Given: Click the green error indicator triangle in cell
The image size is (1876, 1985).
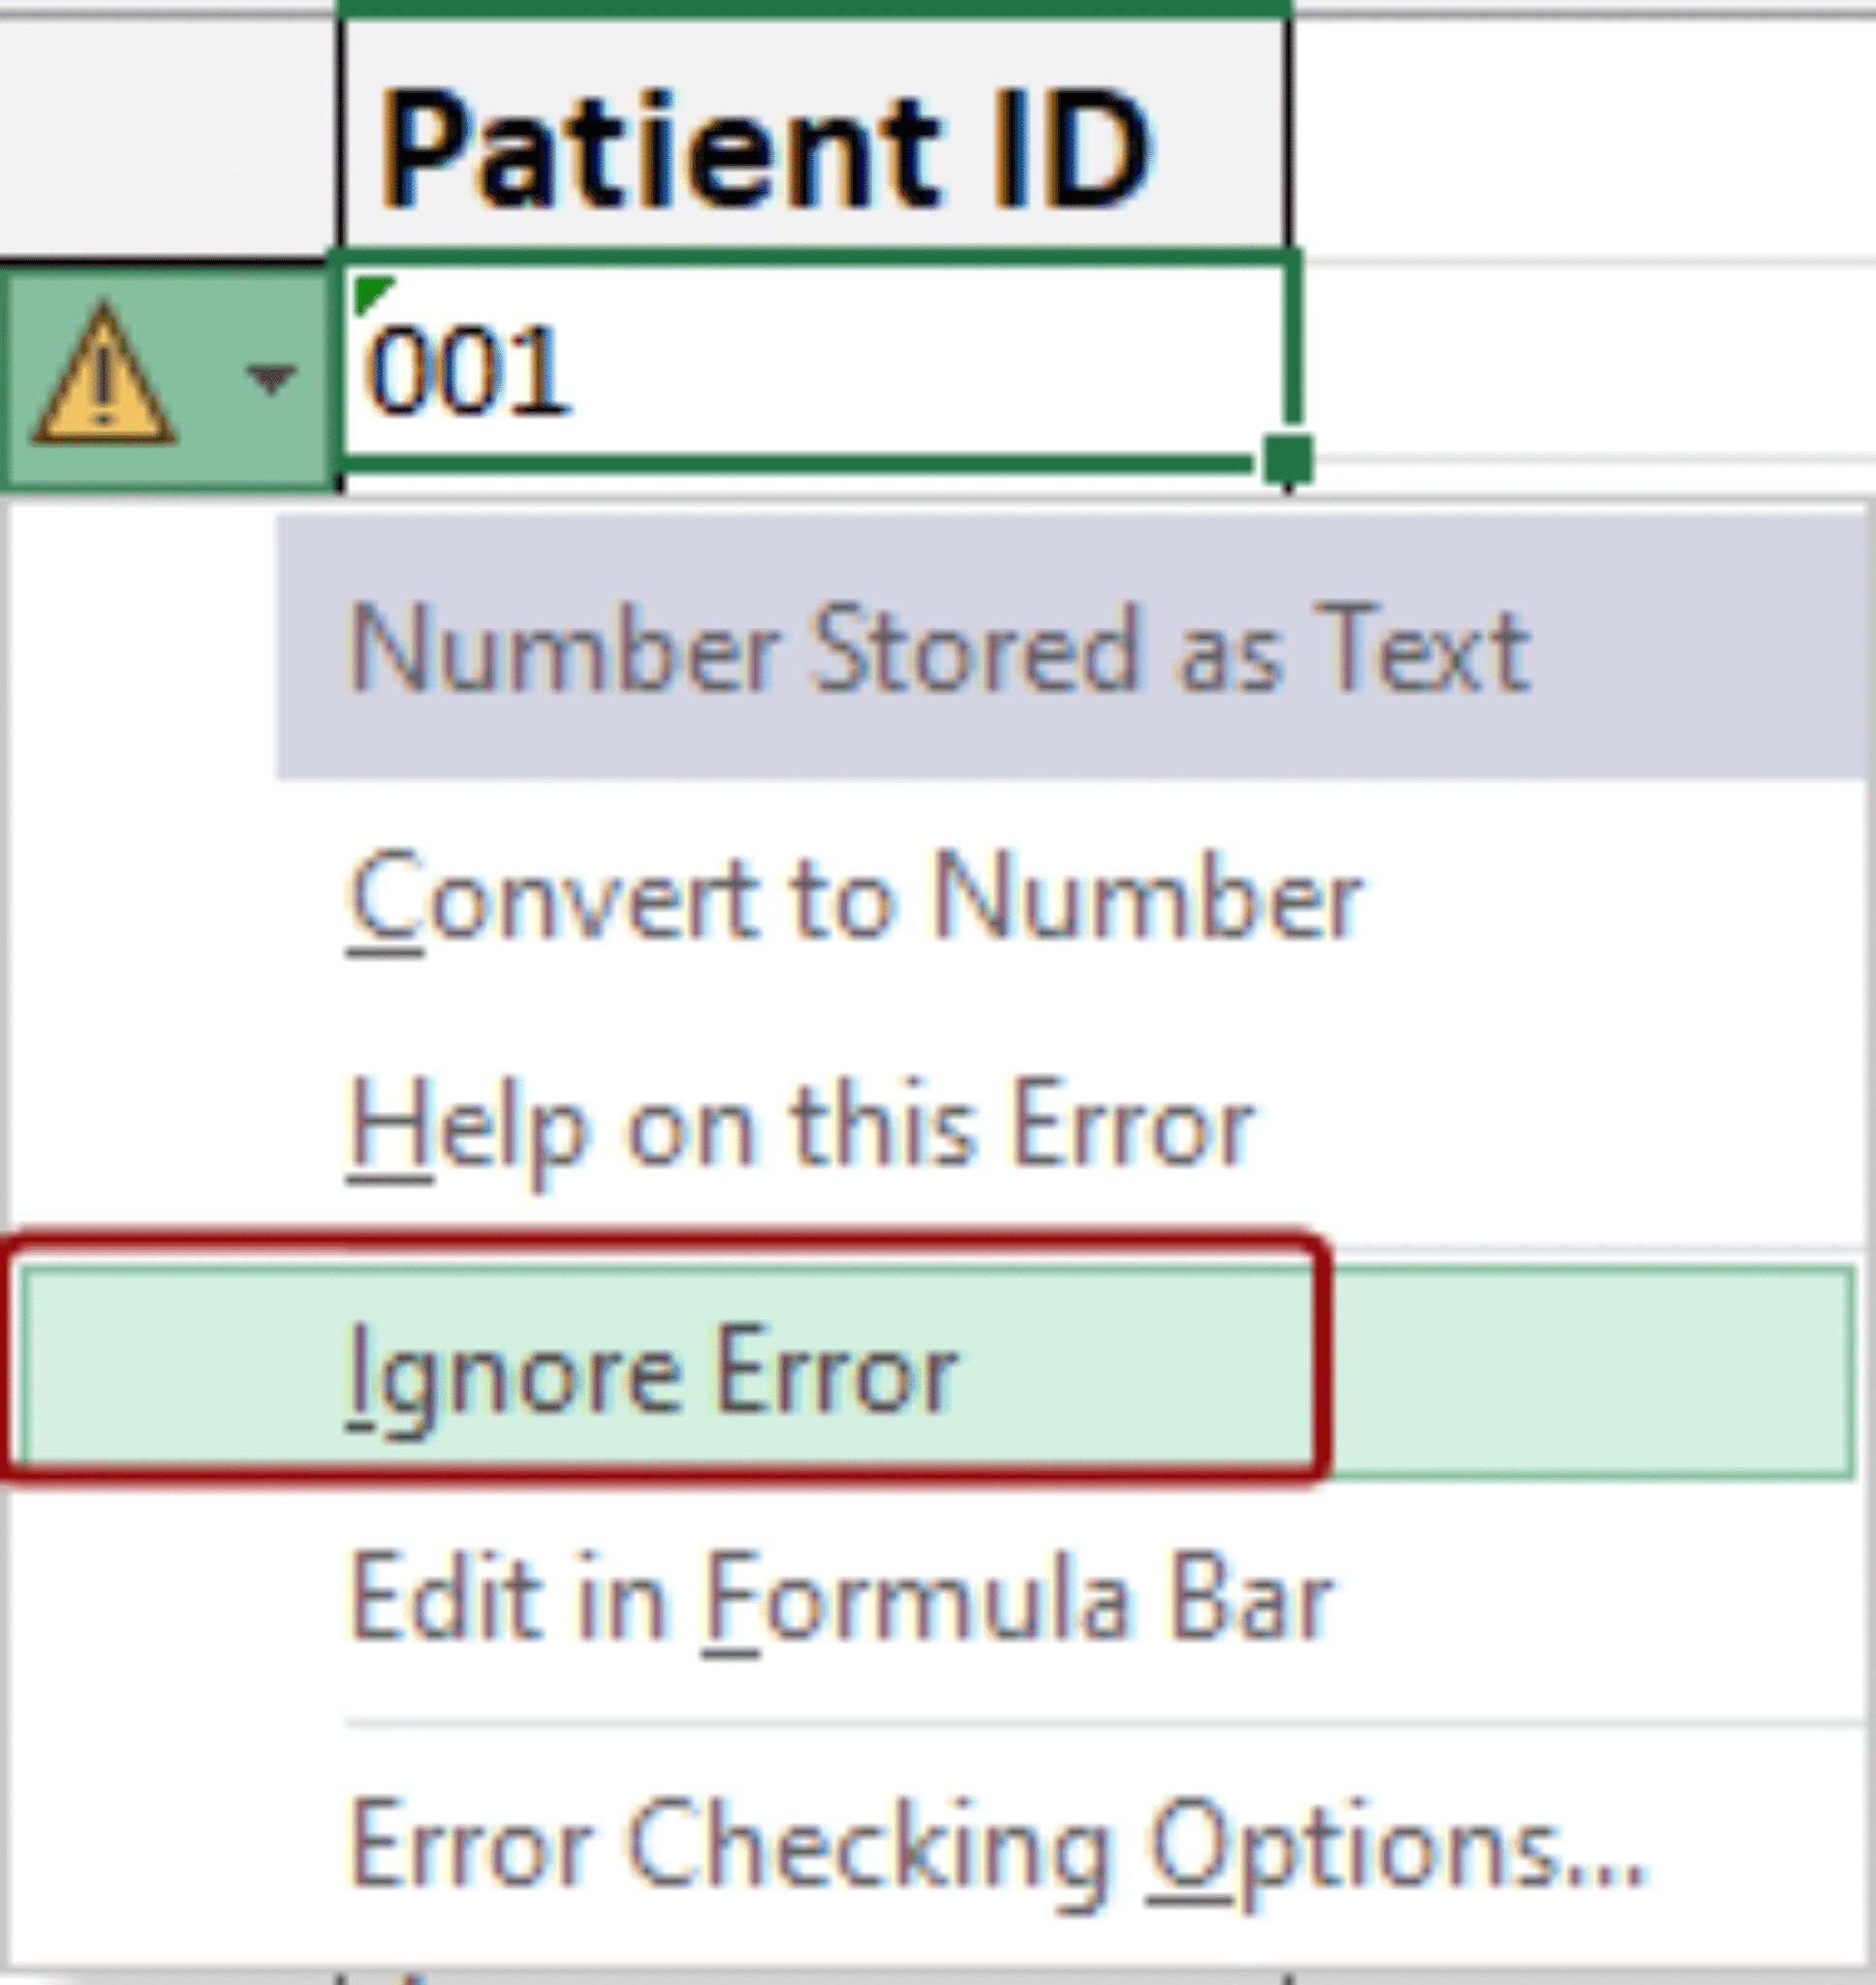Looking at the screenshot, I should click(x=370, y=290).
